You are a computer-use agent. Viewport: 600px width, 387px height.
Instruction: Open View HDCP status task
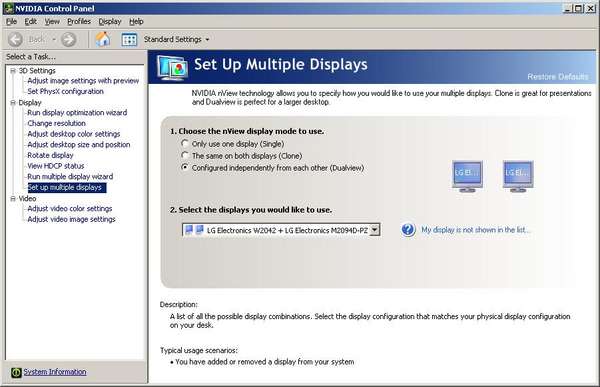(55, 166)
